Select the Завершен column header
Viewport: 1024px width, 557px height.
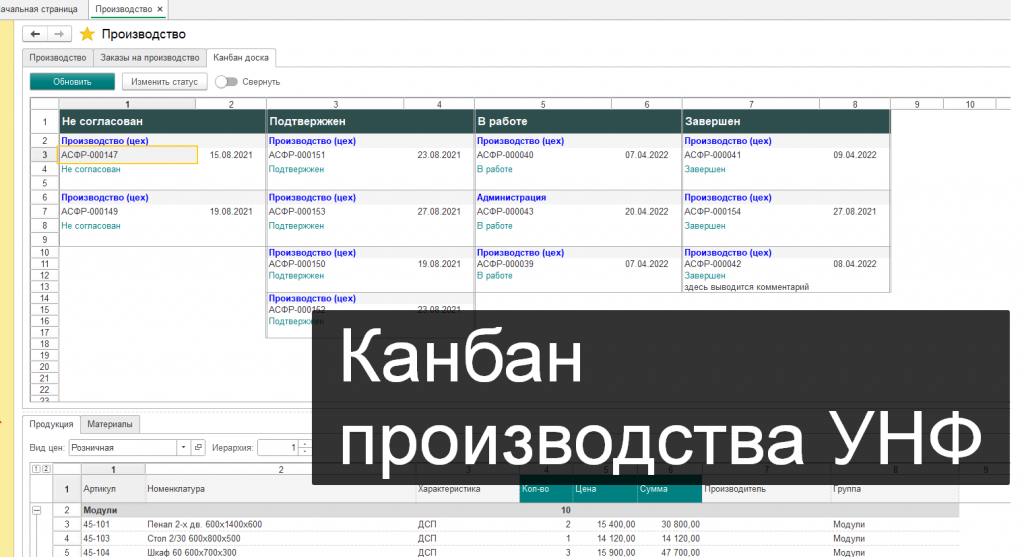(x=786, y=121)
